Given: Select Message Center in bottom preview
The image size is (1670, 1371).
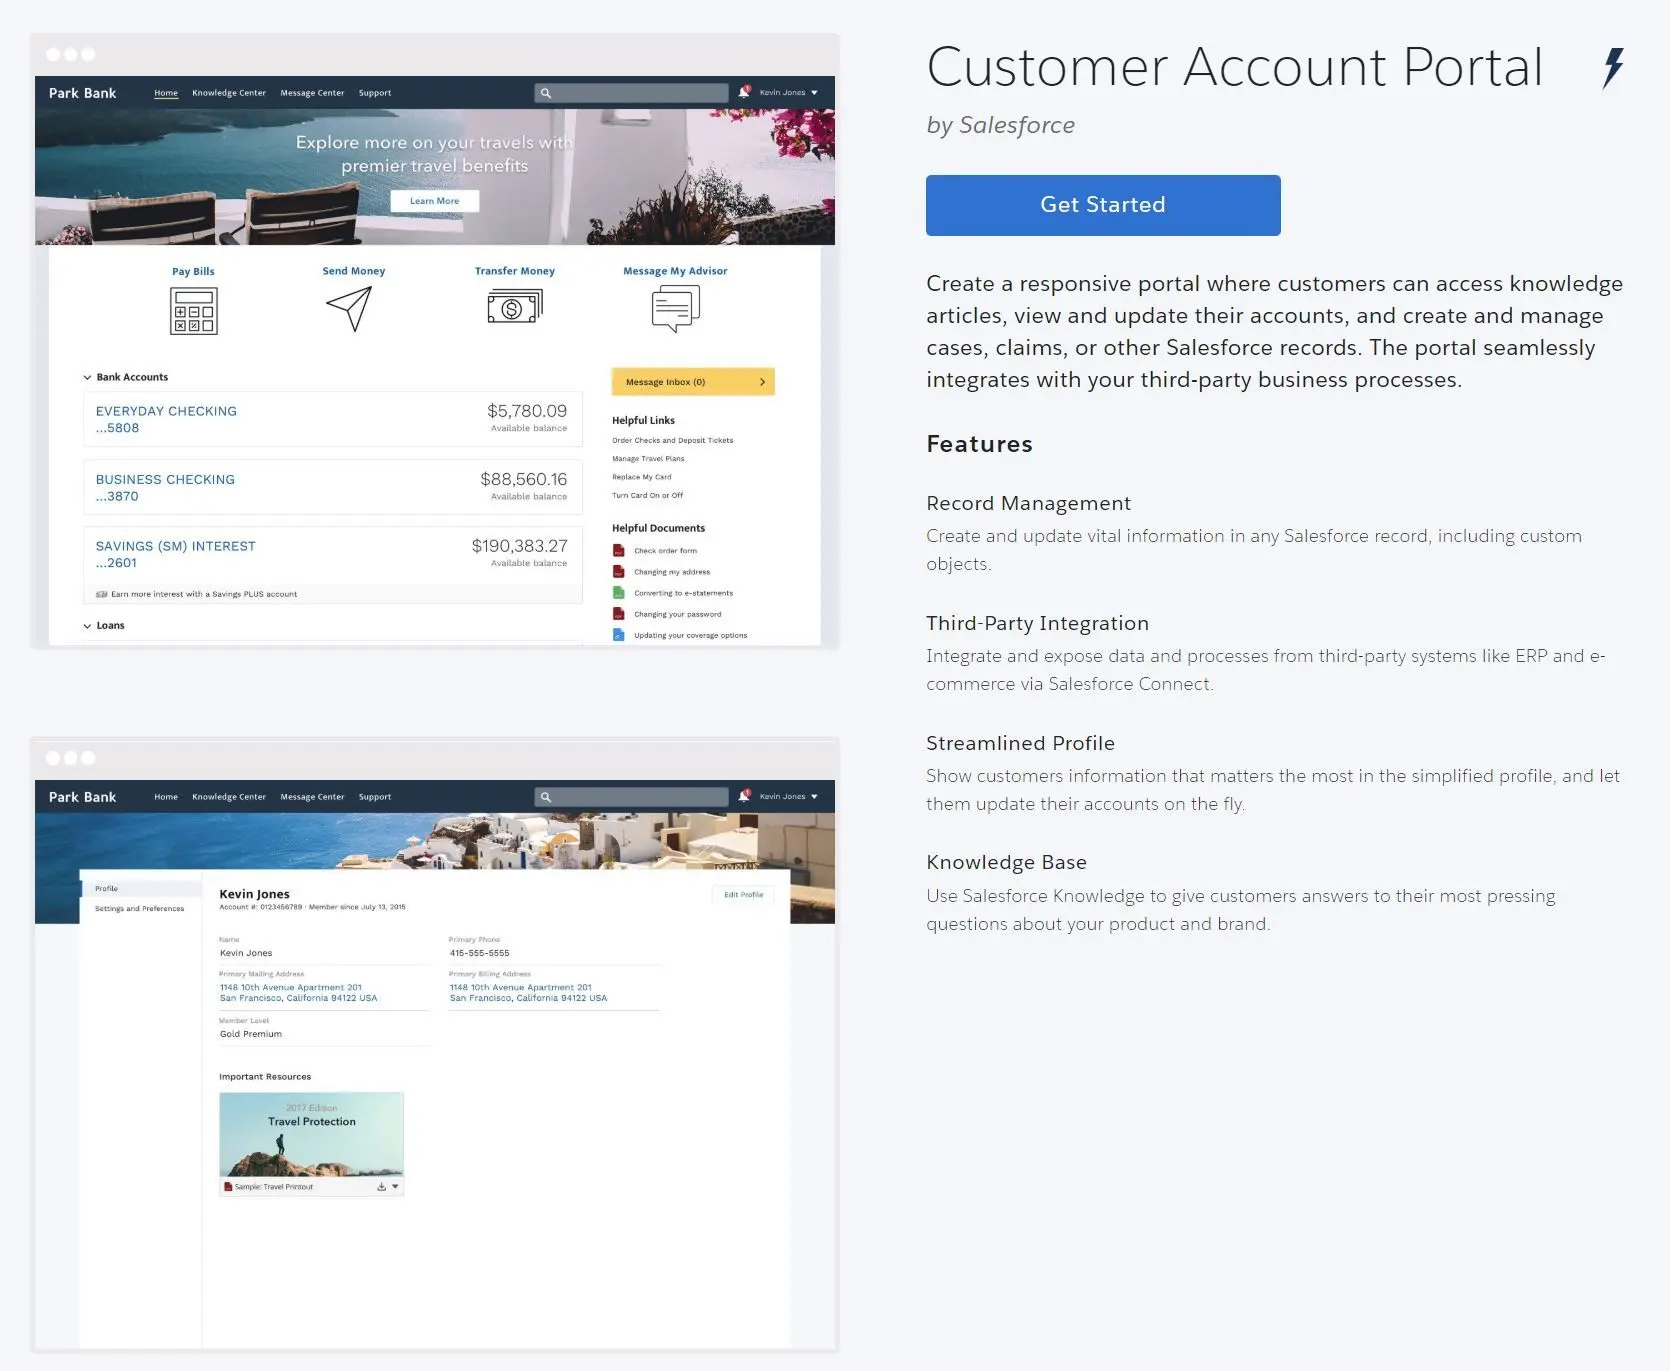Looking at the screenshot, I should click(x=312, y=797).
